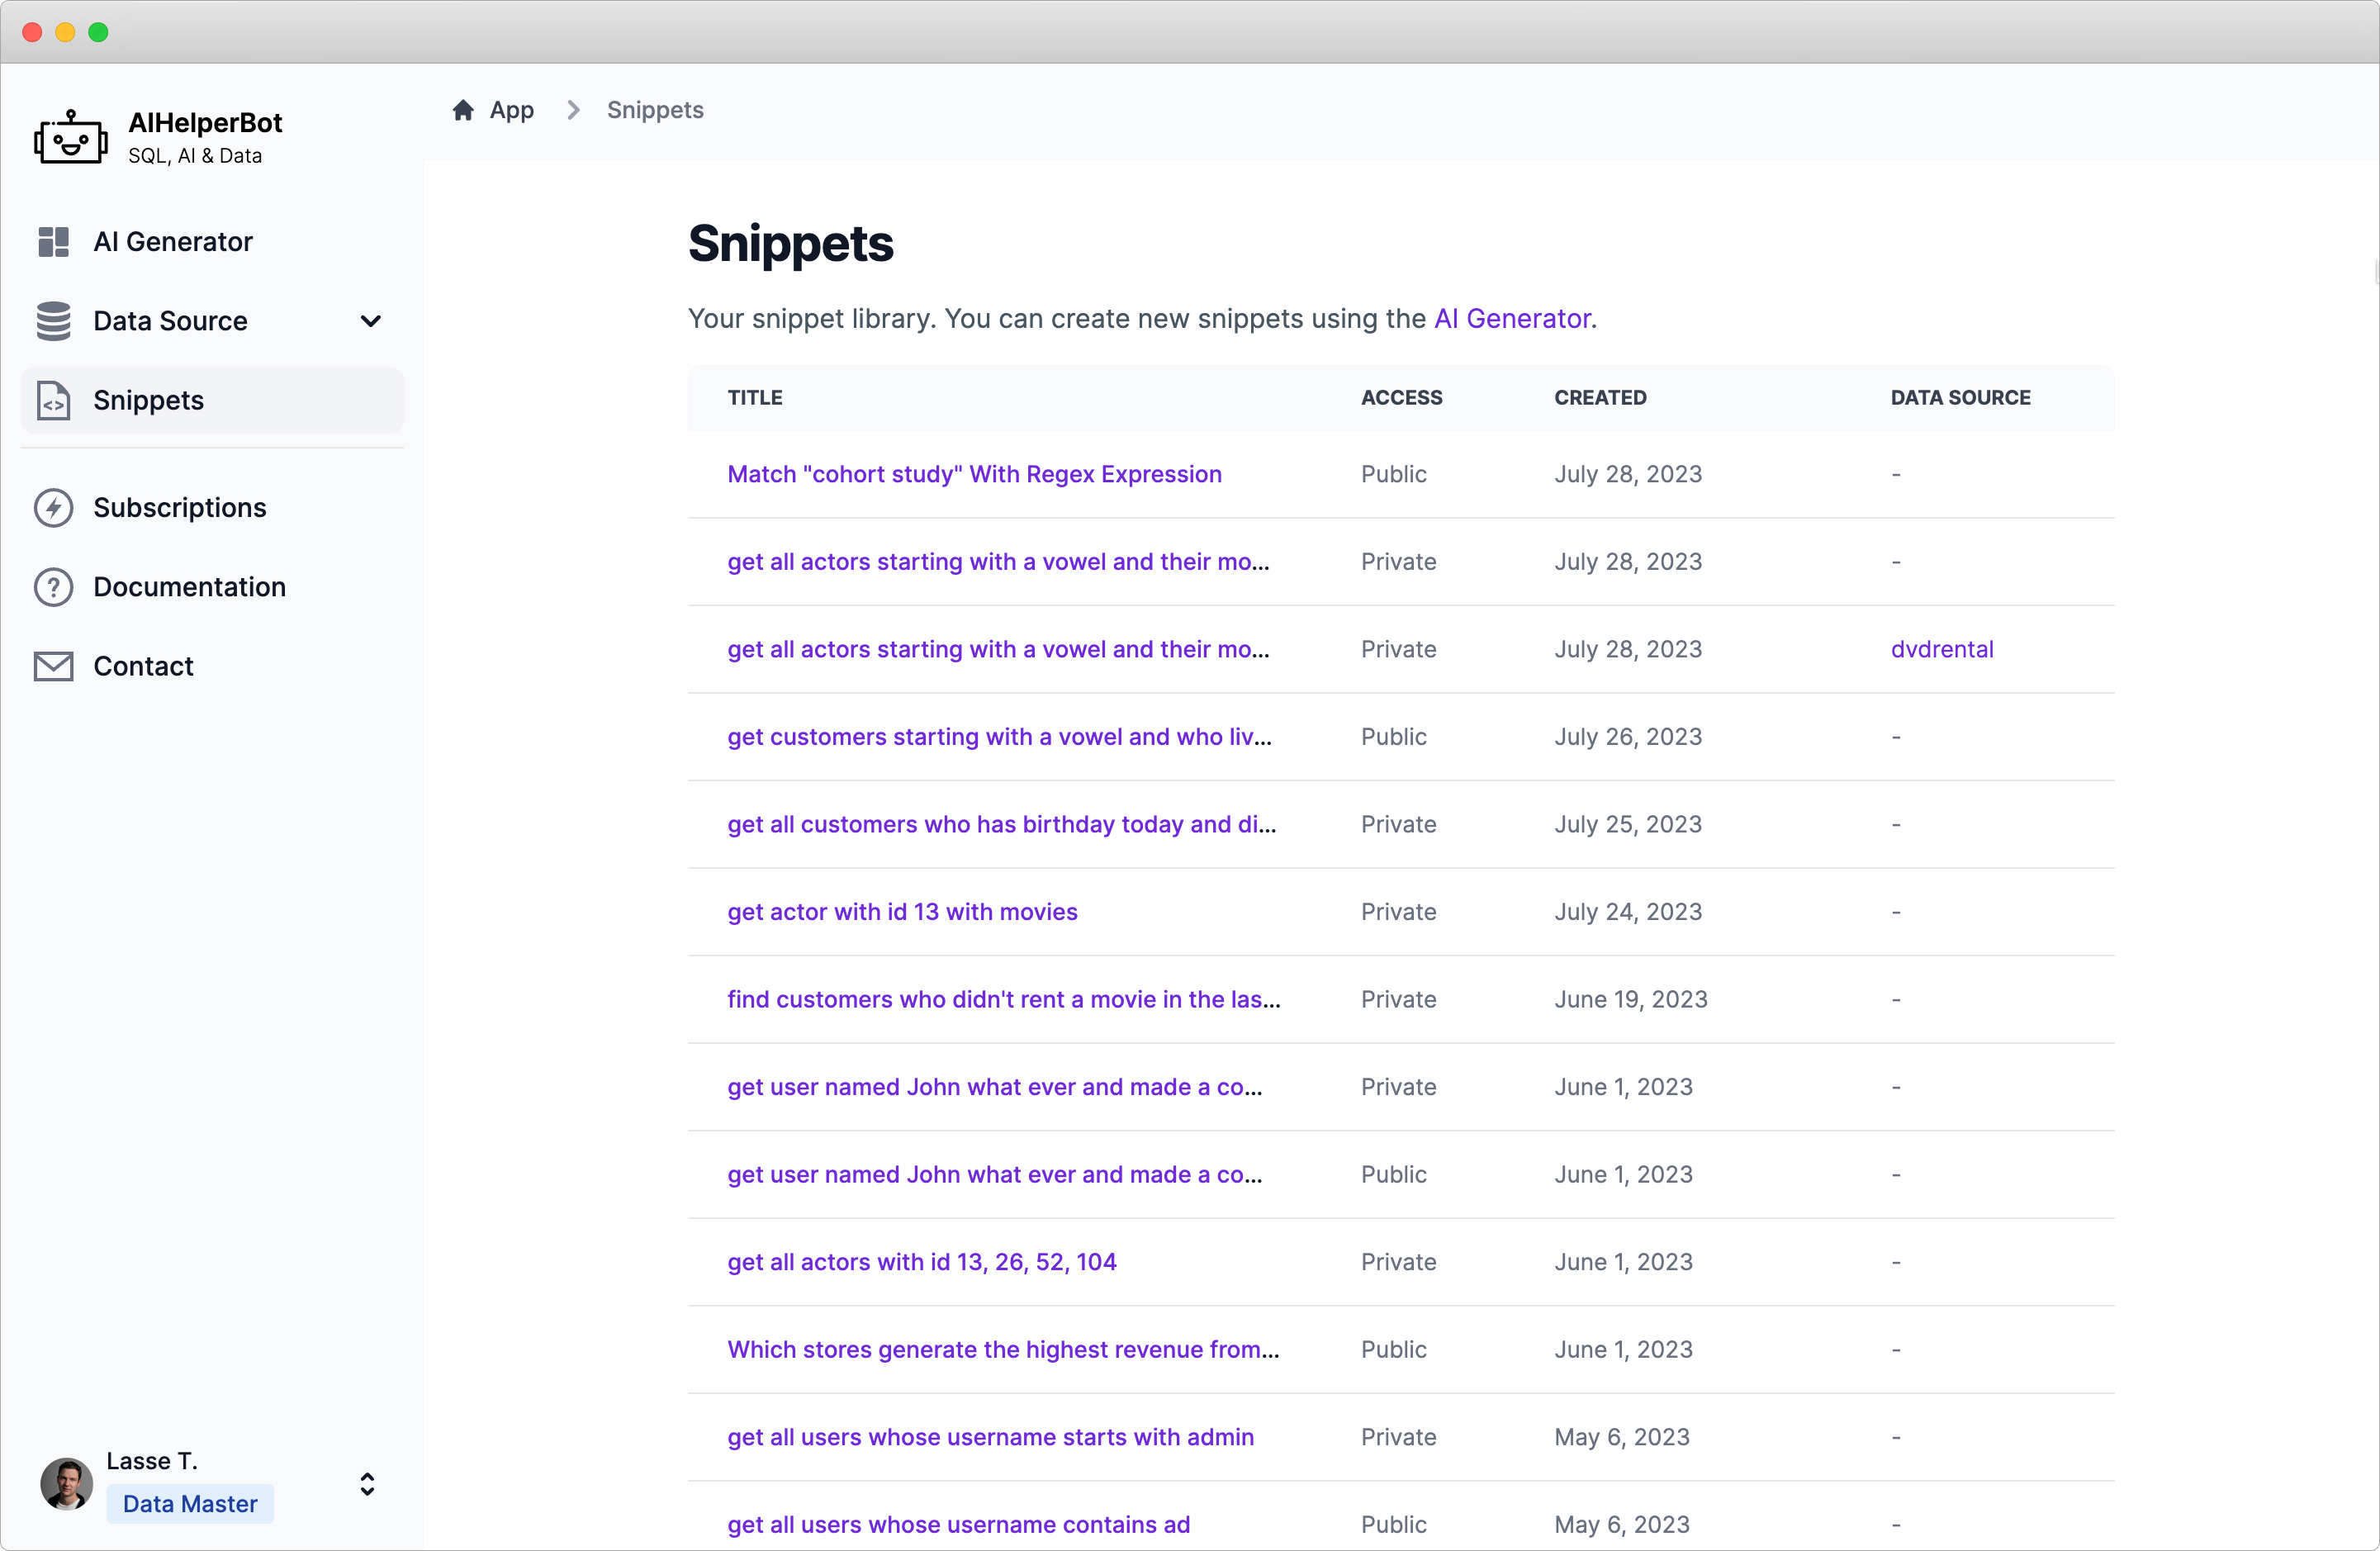Open Match "cohort study" With Regex Expression snippet
The width and height of the screenshot is (2380, 1551).
click(974, 474)
